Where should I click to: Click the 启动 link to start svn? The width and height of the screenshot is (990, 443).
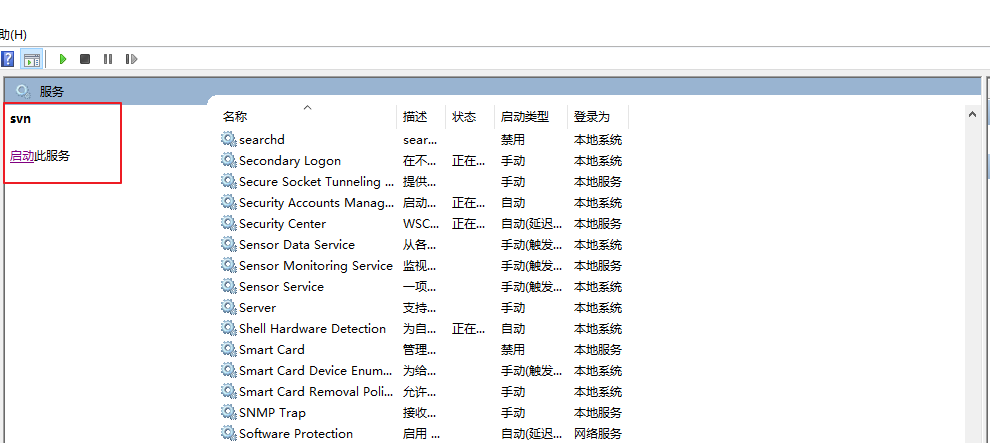pyautogui.click(x=22, y=156)
